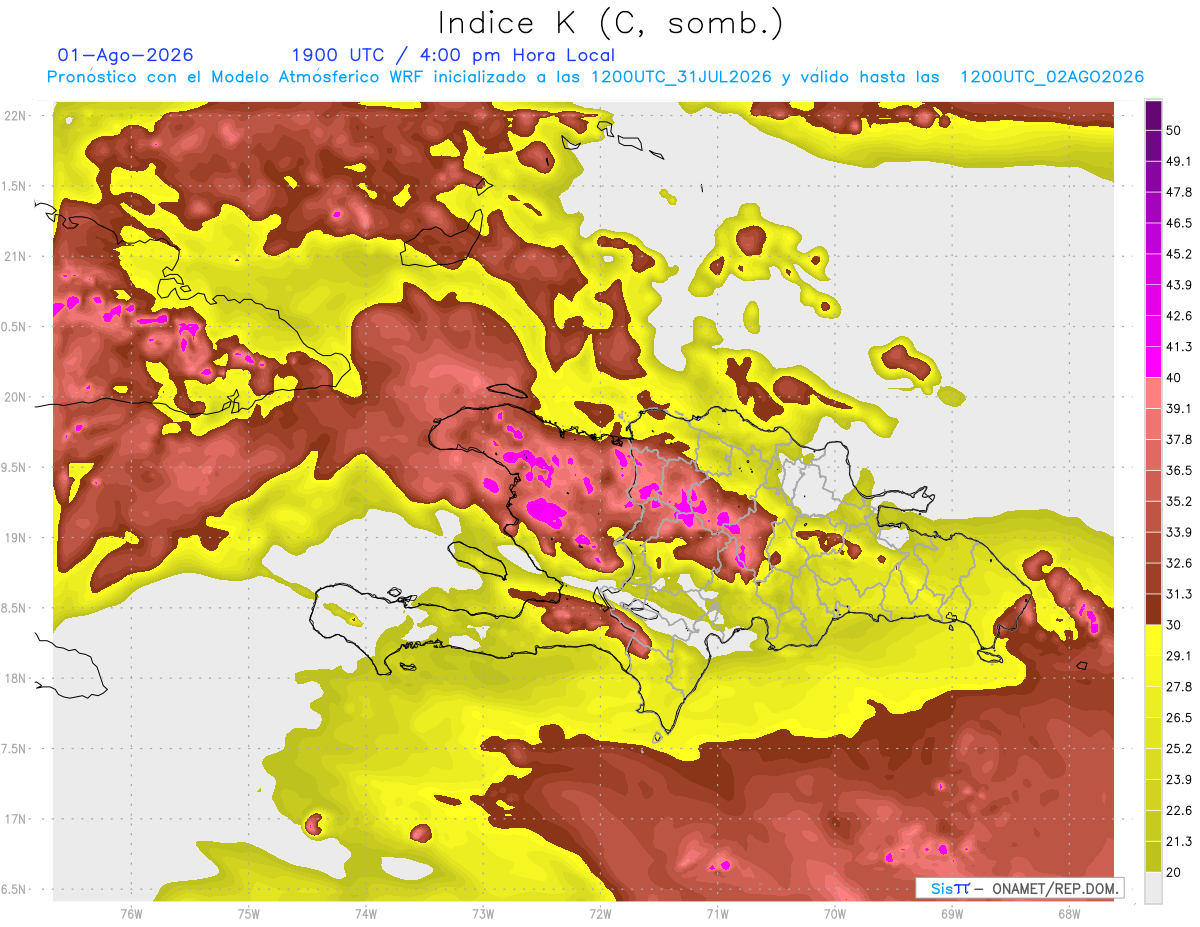Click the "19N" latitude label
This screenshot has width=1200, height=927.
click(x=15, y=538)
